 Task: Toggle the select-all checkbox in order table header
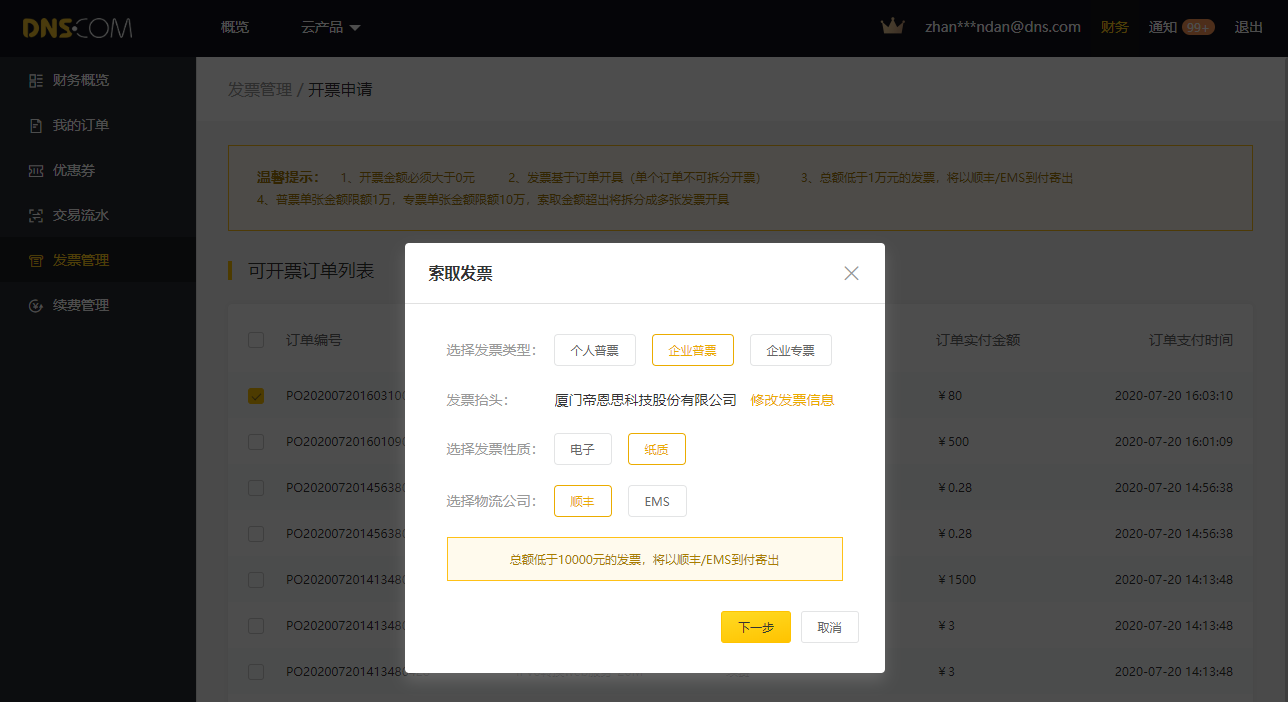[256, 340]
